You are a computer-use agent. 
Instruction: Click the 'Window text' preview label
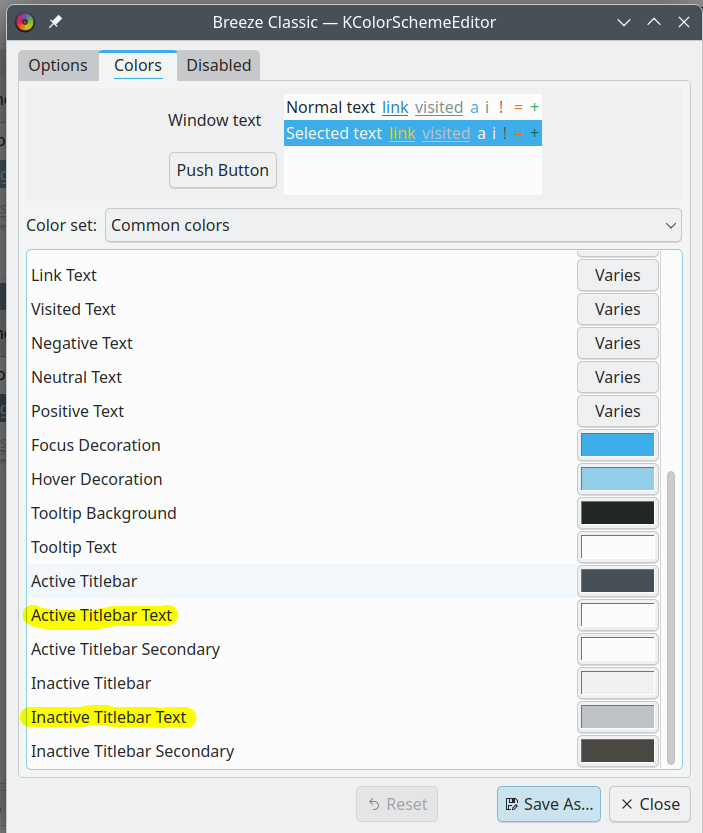click(215, 120)
